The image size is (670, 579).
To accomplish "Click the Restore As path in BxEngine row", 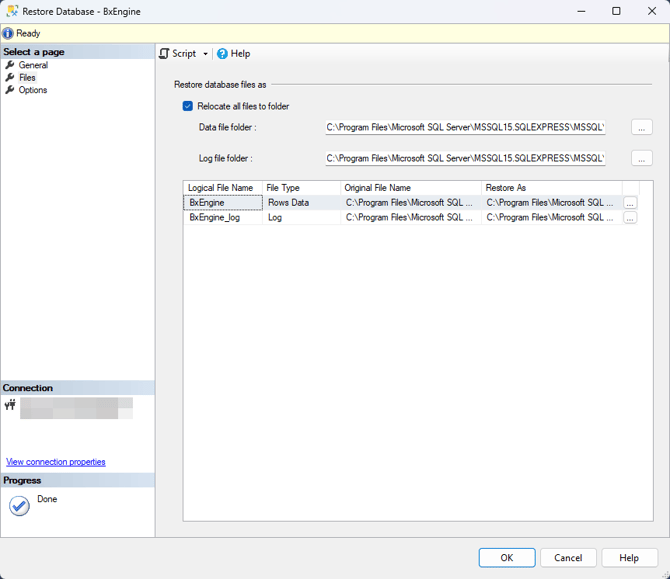I will pyautogui.click(x=552, y=203).
